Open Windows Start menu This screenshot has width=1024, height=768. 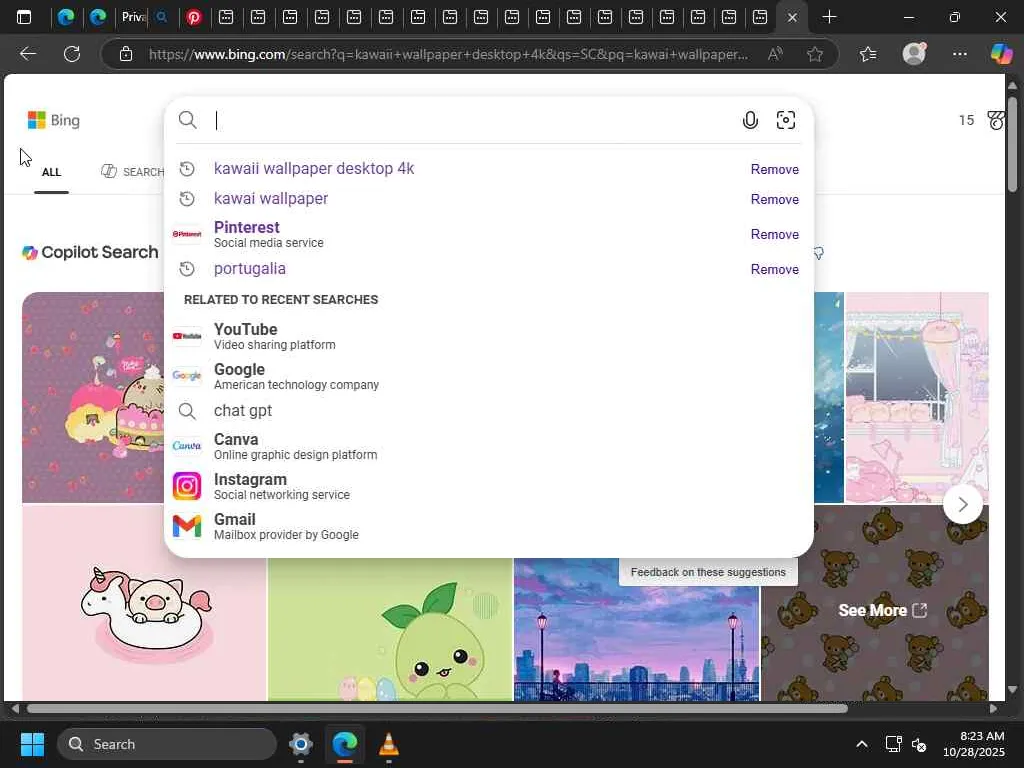(32, 744)
